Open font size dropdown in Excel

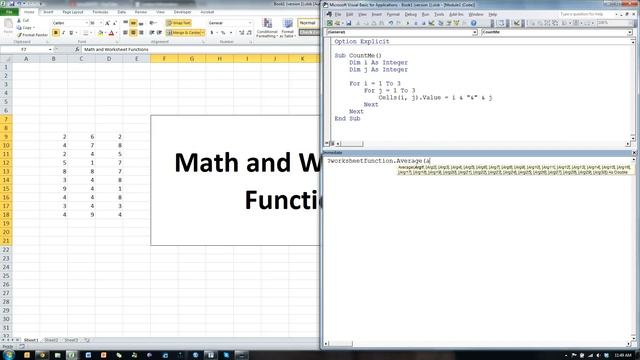[101, 23]
